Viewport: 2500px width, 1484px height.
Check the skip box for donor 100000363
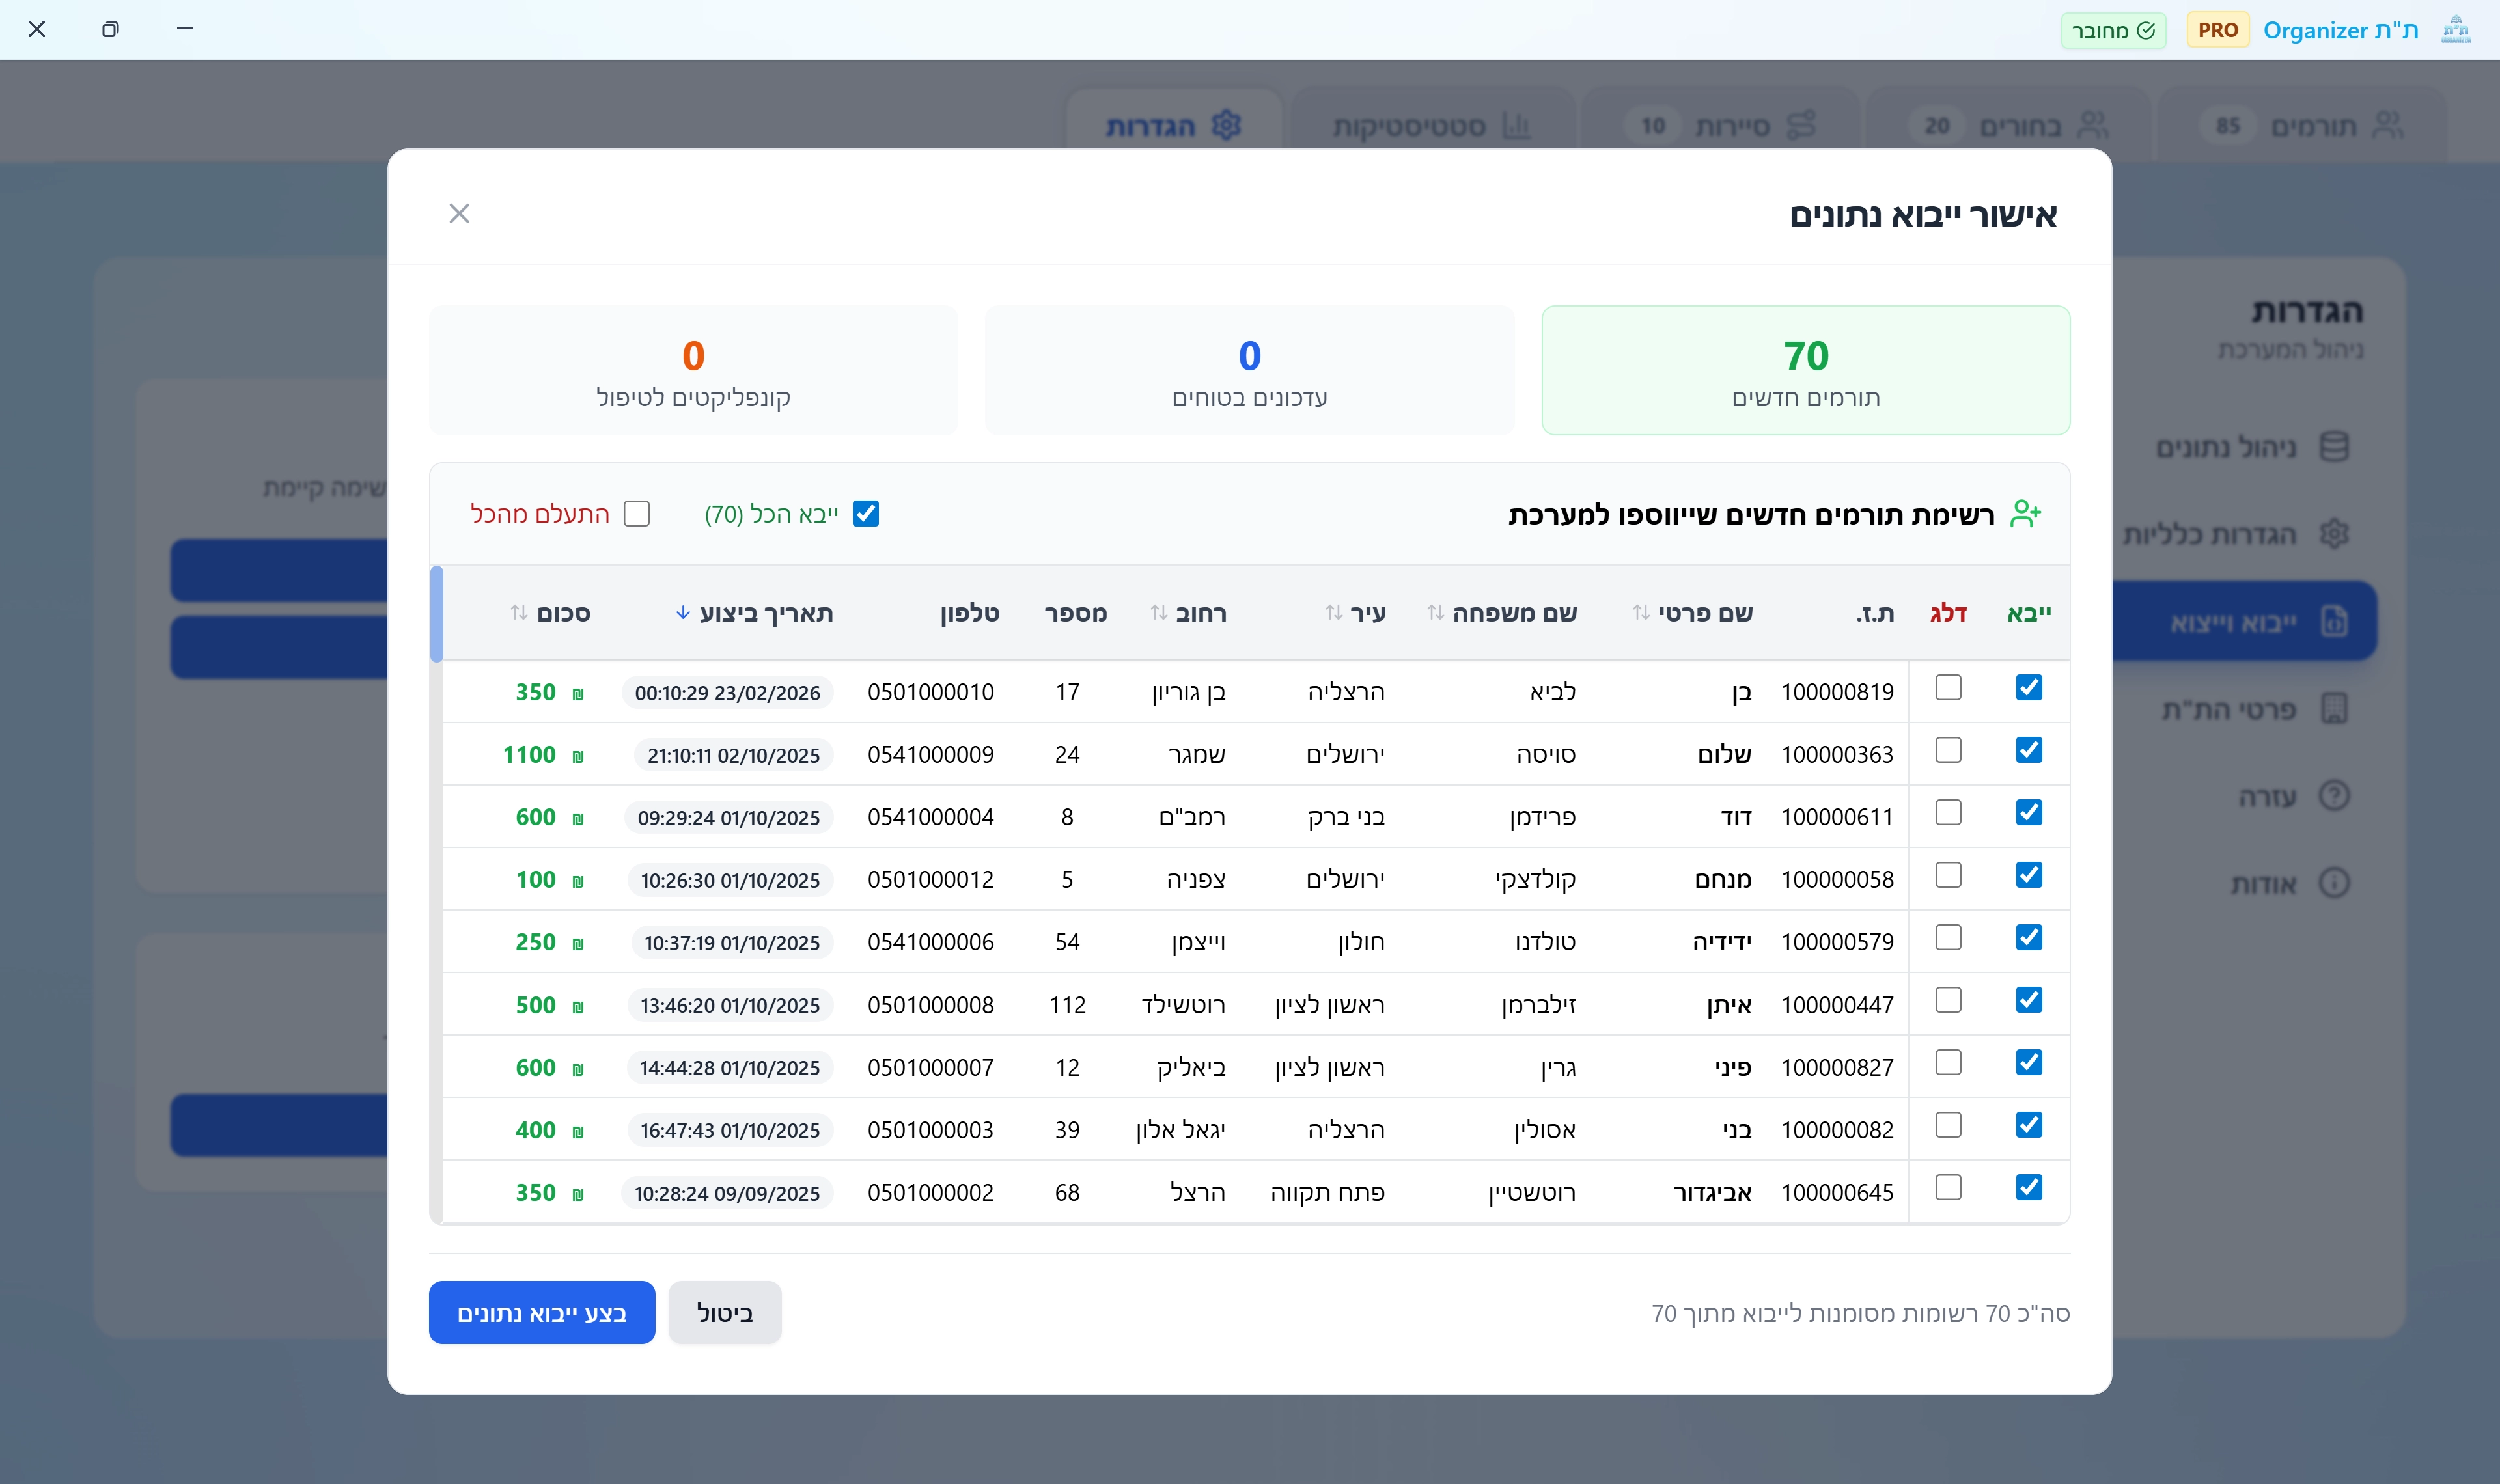tap(1948, 750)
